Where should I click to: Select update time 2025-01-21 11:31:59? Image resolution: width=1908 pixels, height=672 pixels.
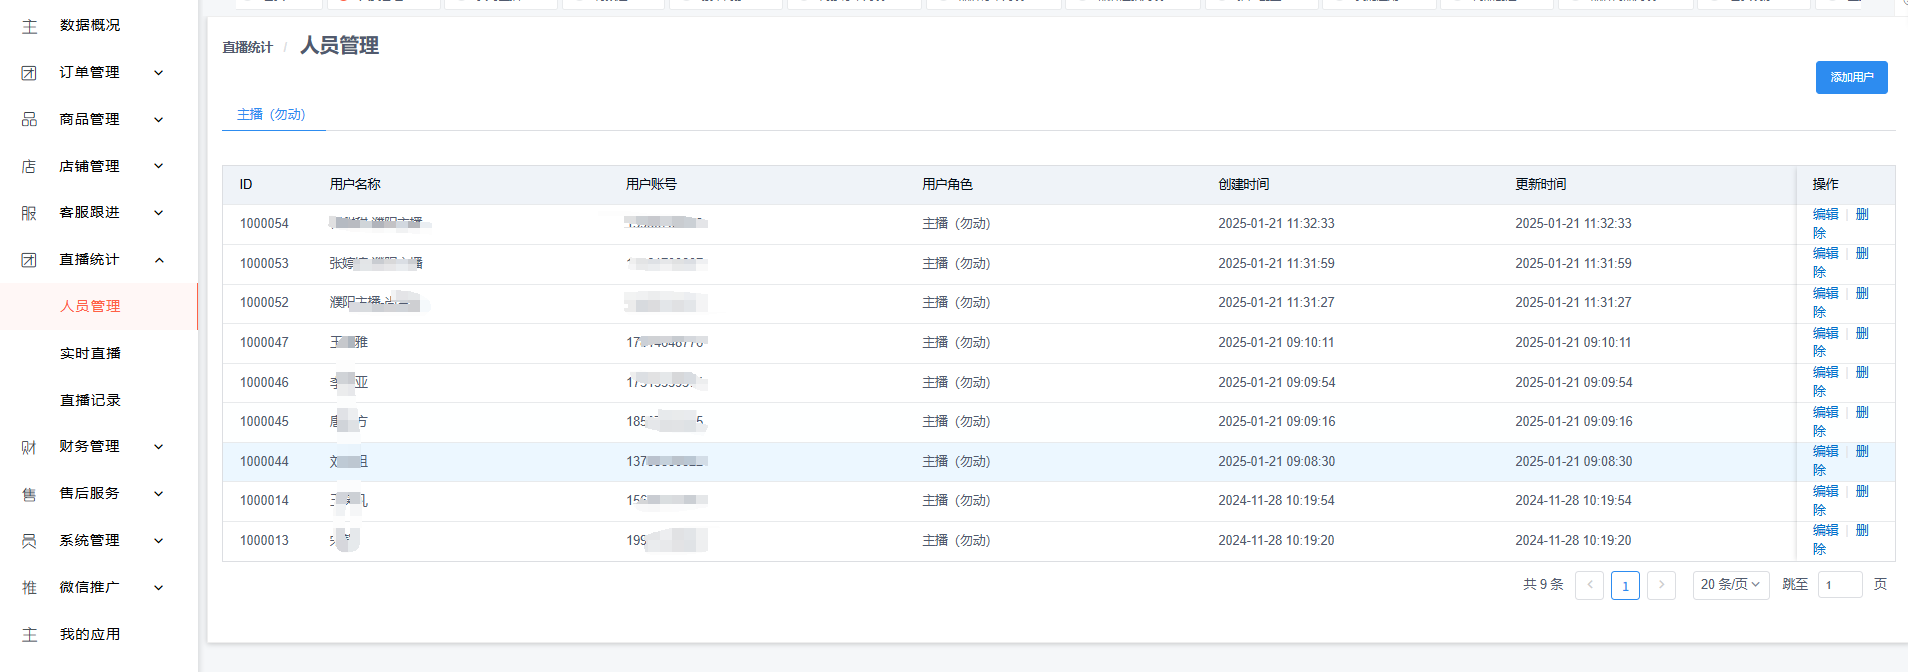pos(1573,264)
